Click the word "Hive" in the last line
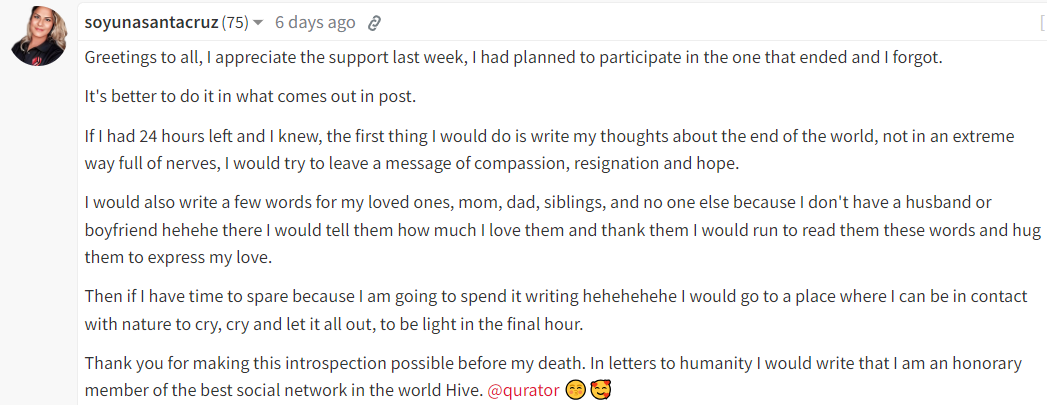This screenshot has width=1047, height=405. click(x=467, y=391)
